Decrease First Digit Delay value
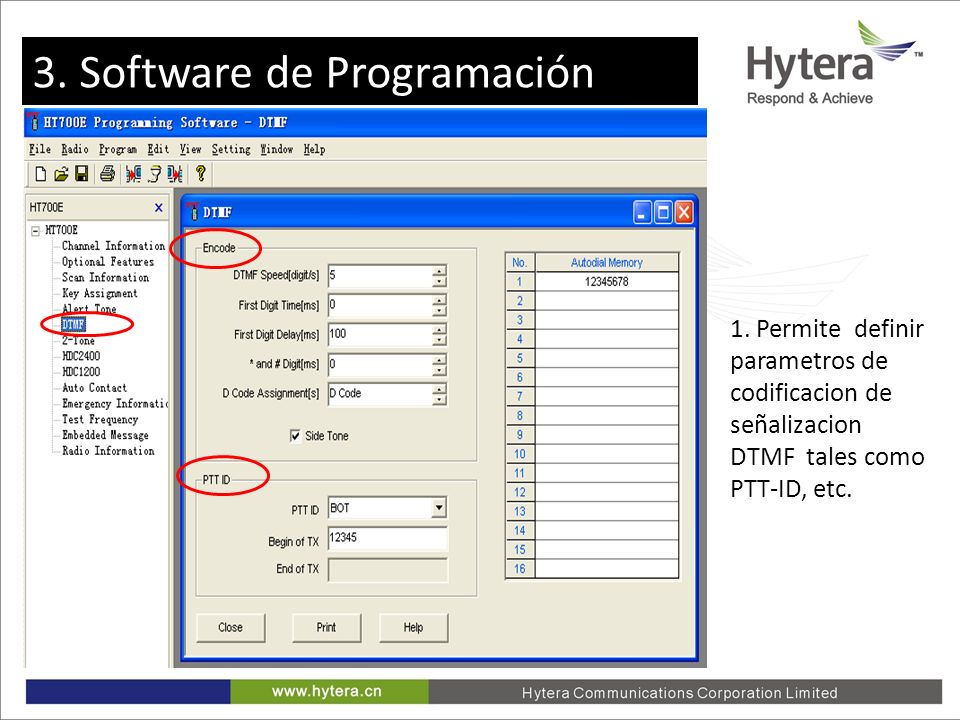960x720 pixels. 439,340
